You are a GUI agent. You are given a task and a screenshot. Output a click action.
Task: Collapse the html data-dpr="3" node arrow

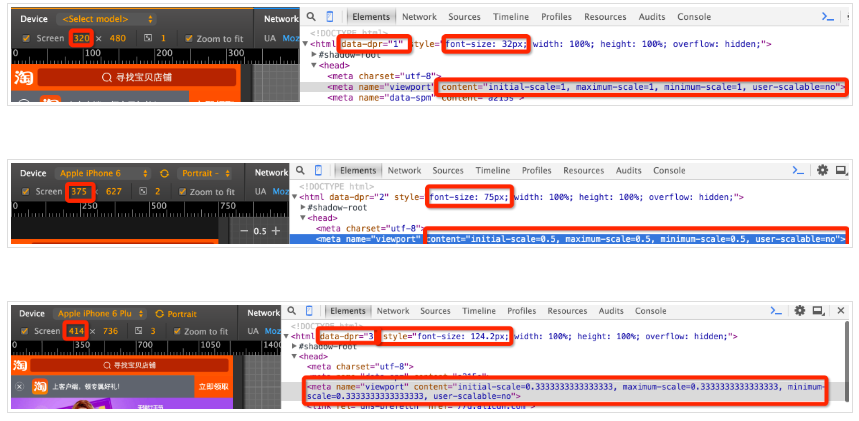pyautogui.click(x=286, y=336)
